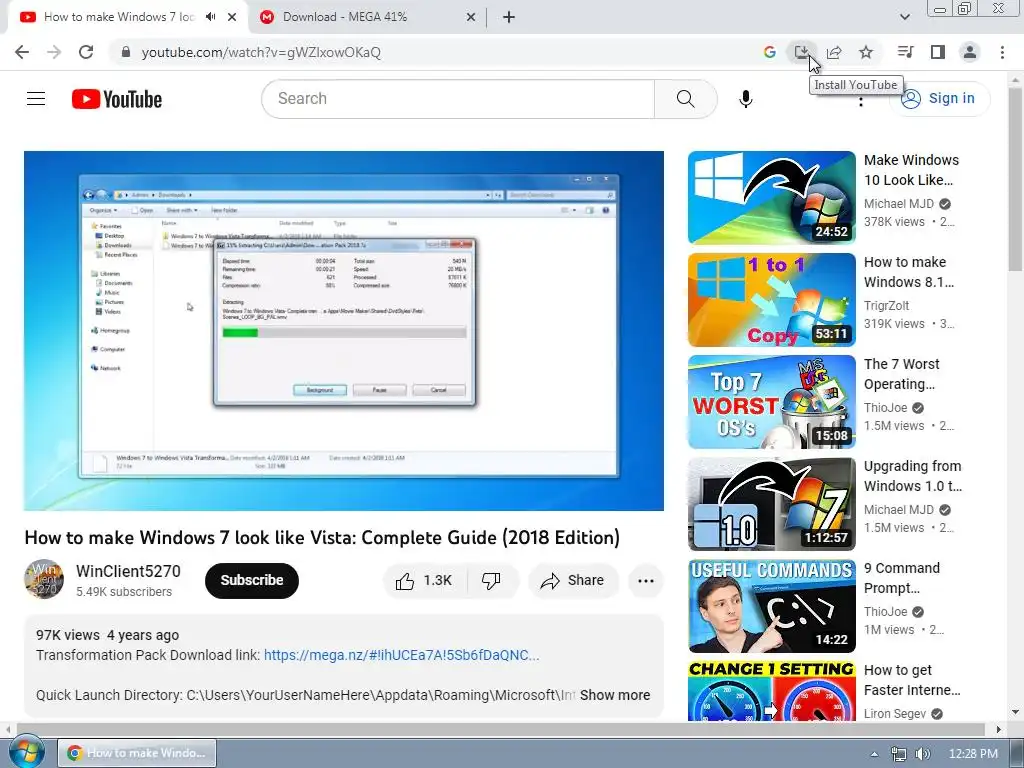Install YouTube app via address bar icon
This screenshot has height=768, width=1024.
tap(802, 52)
